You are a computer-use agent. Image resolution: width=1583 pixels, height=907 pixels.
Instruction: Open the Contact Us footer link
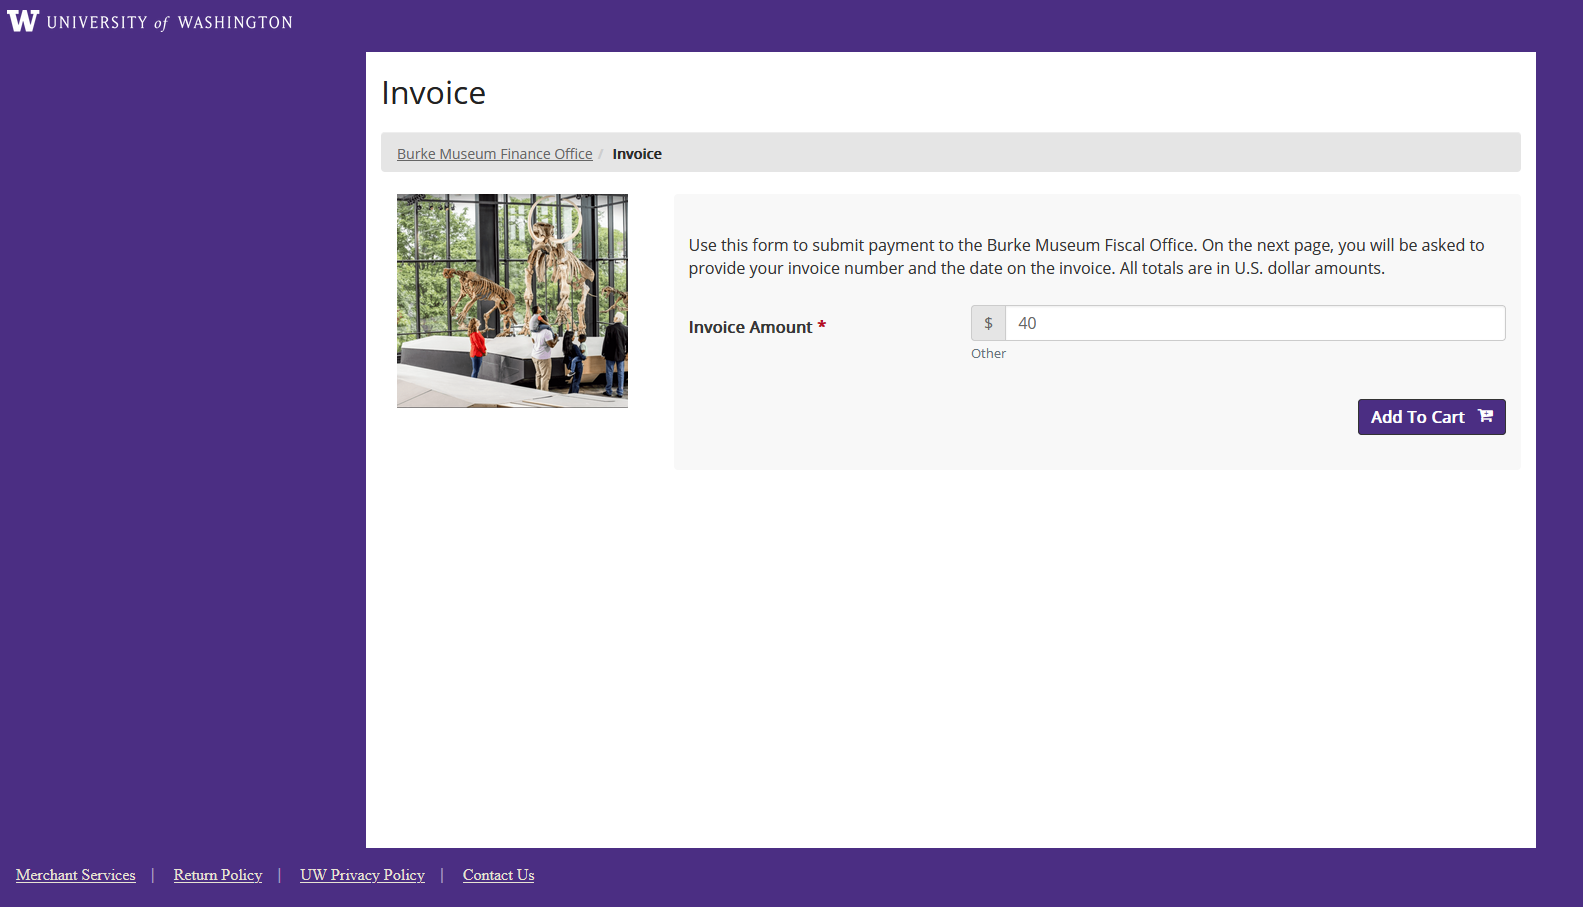point(498,875)
